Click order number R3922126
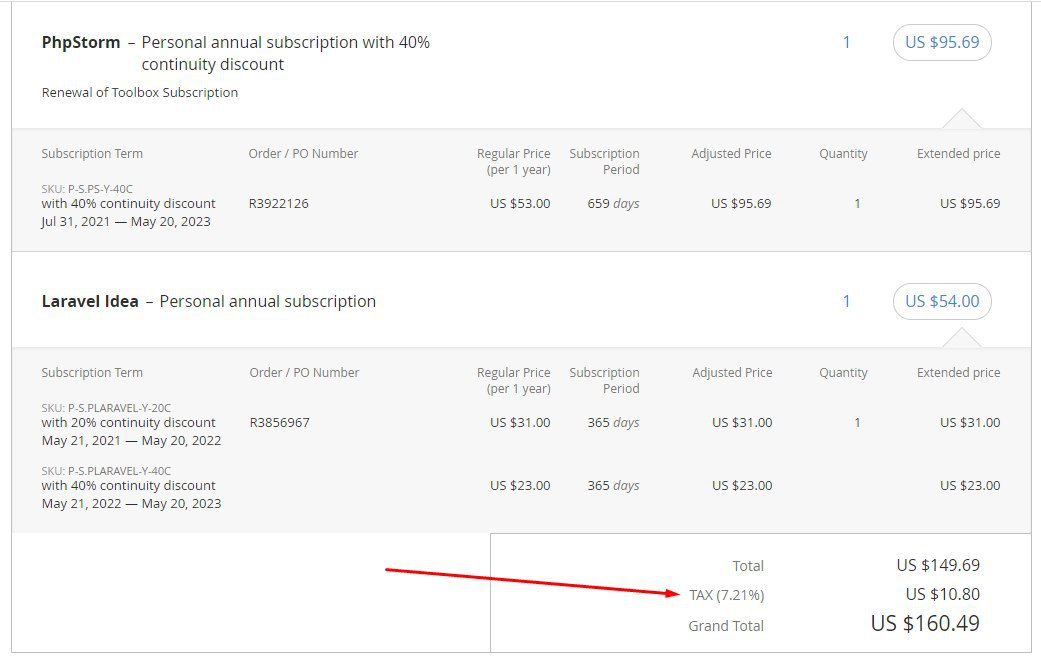Image resolution: width=1041 pixels, height=657 pixels. coord(278,204)
